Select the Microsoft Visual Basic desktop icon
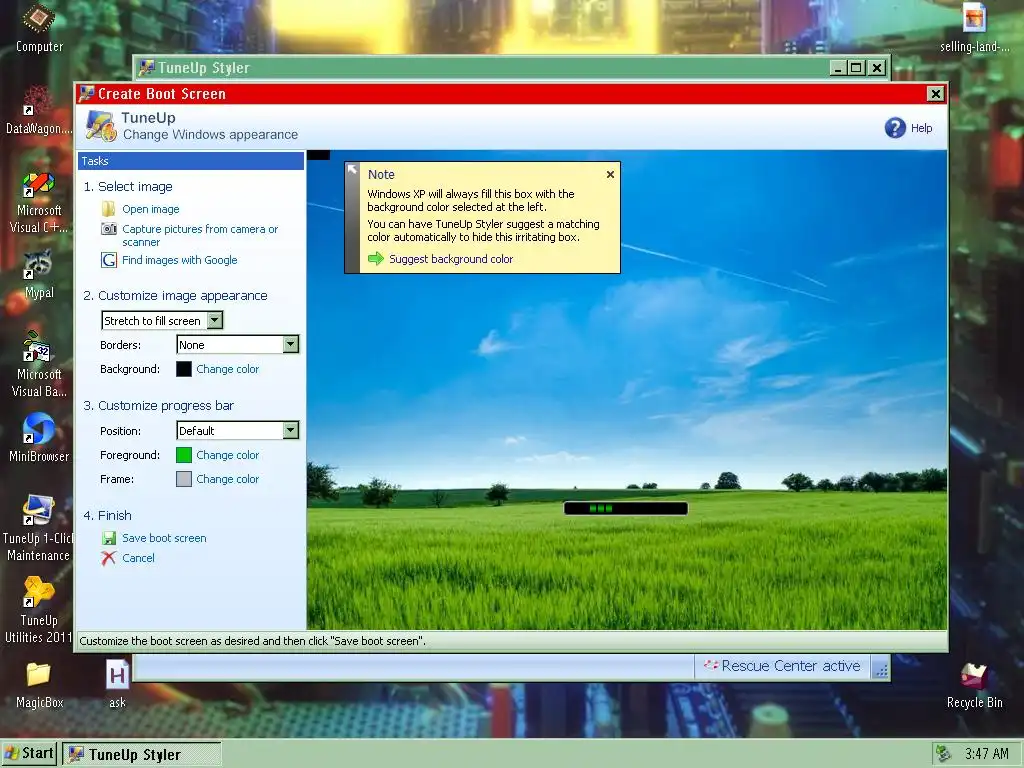1024x768 pixels. pyautogui.click(x=39, y=364)
